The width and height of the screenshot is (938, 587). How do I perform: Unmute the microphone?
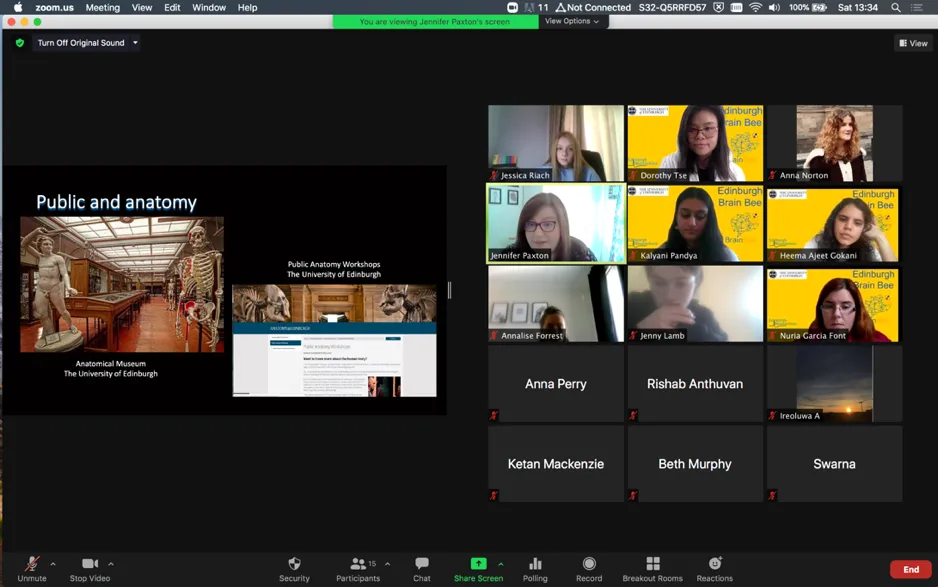pyautogui.click(x=32, y=565)
